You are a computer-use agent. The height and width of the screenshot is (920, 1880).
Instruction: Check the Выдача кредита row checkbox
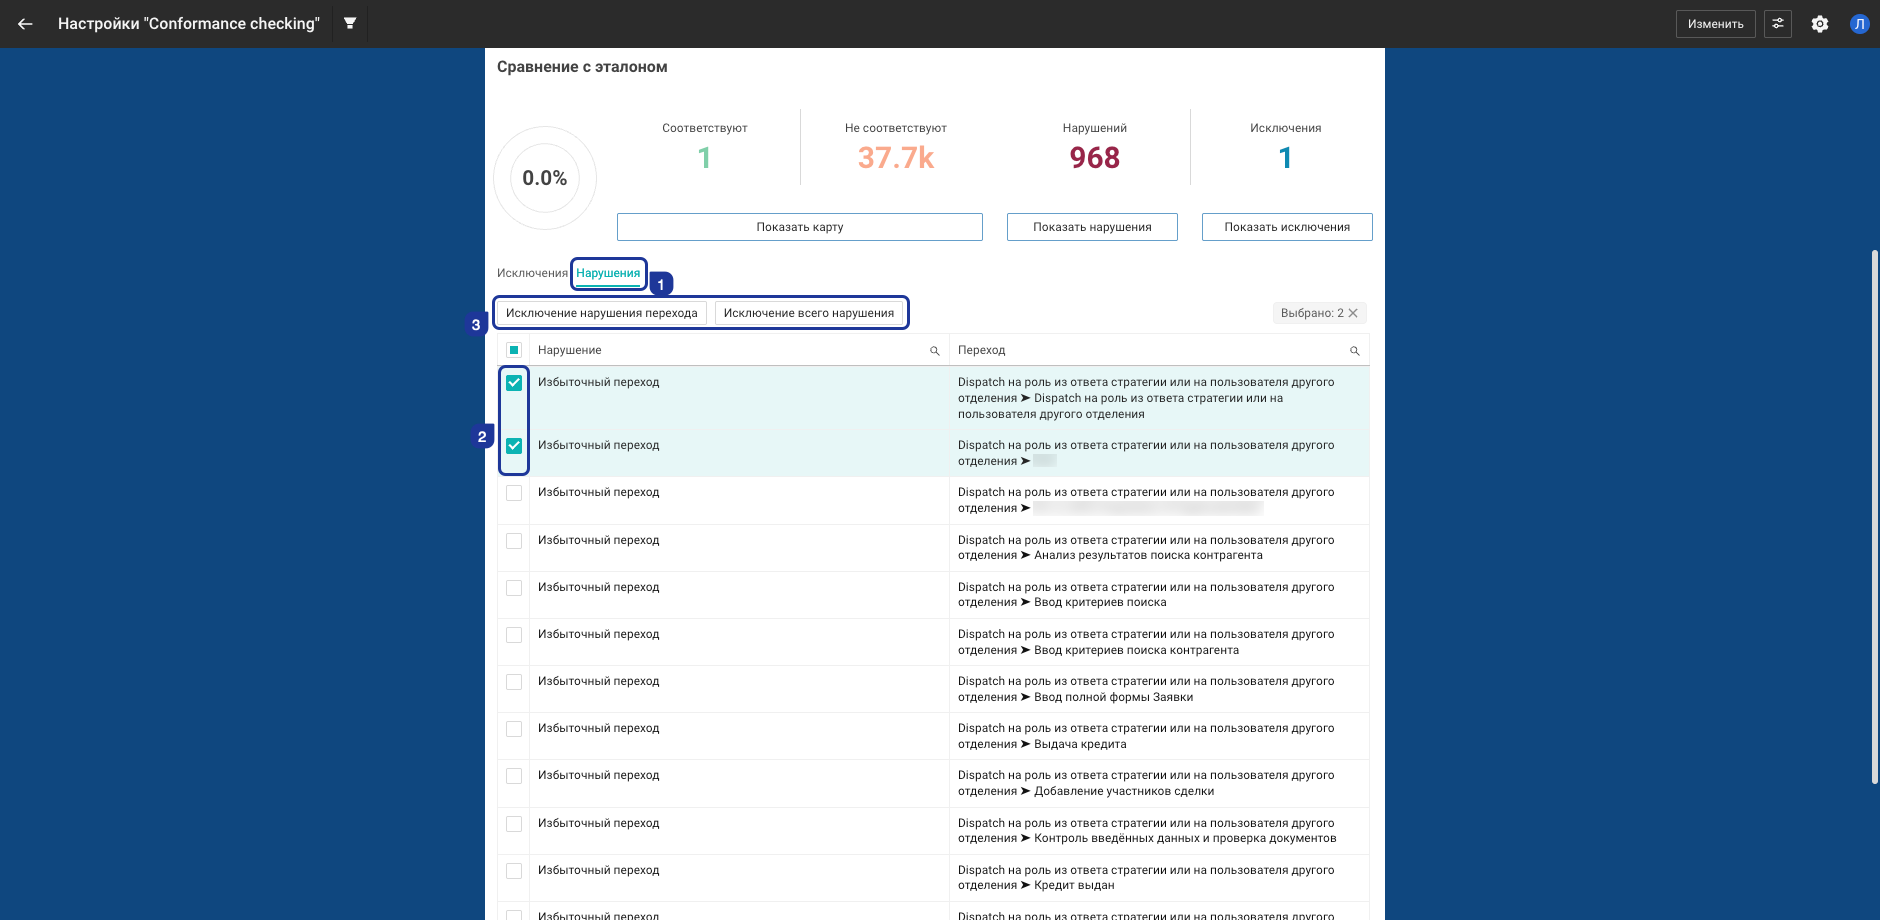point(514,729)
